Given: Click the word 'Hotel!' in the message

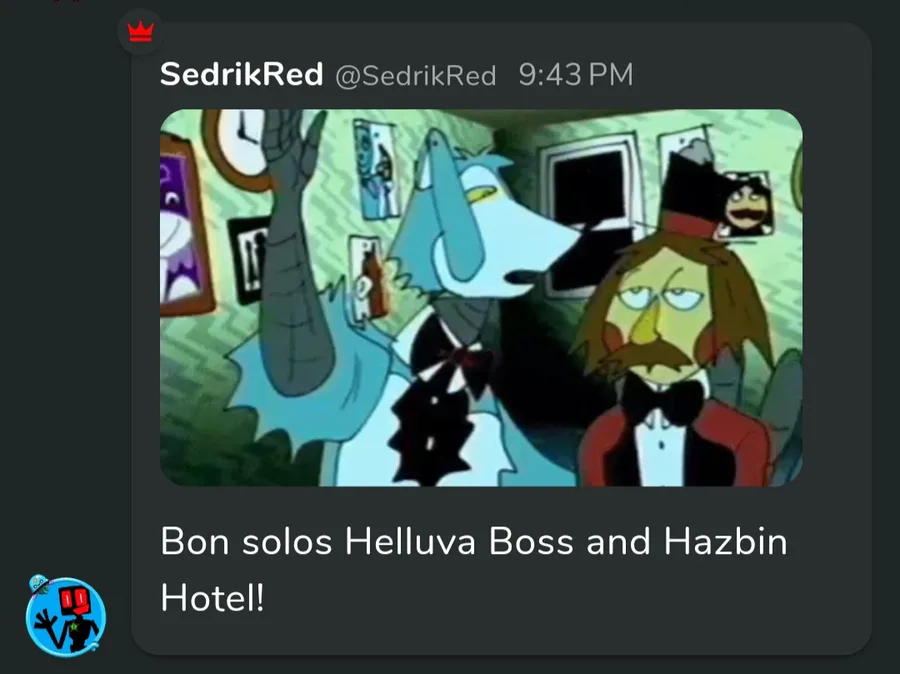Looking at the screenshot, I should [212, 598].
